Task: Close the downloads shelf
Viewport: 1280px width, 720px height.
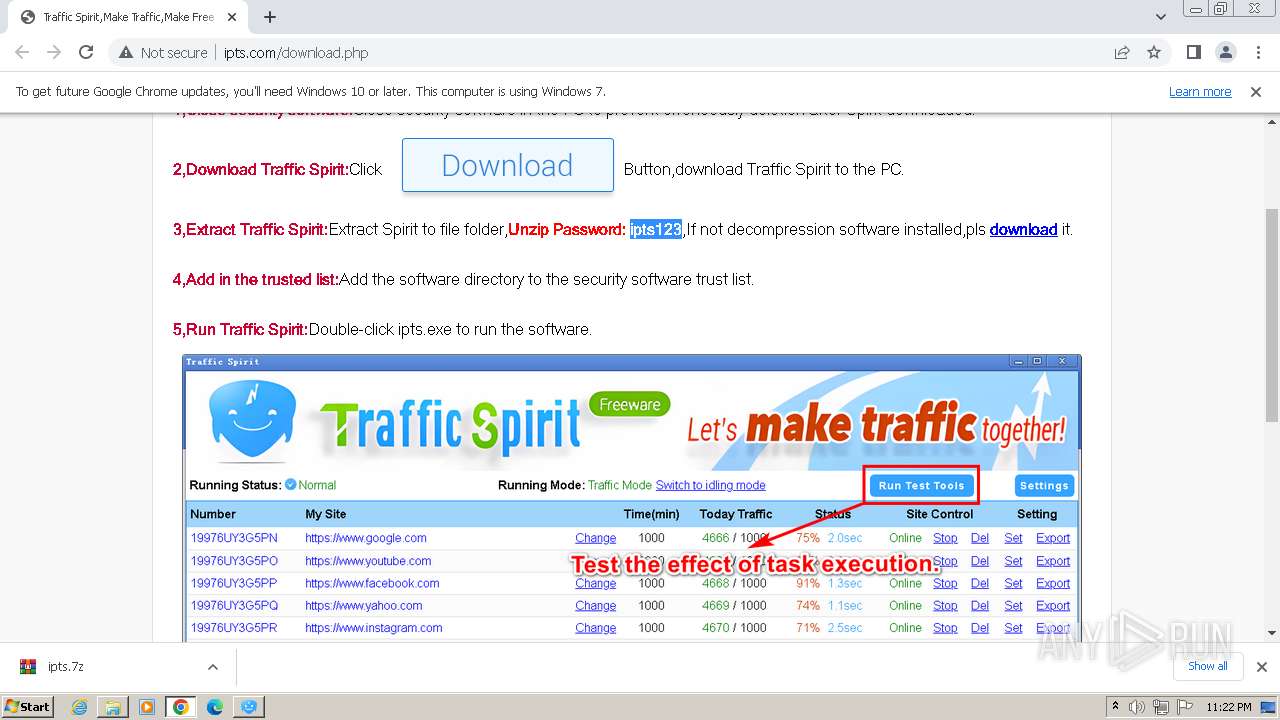Action: click(1261, 667)
